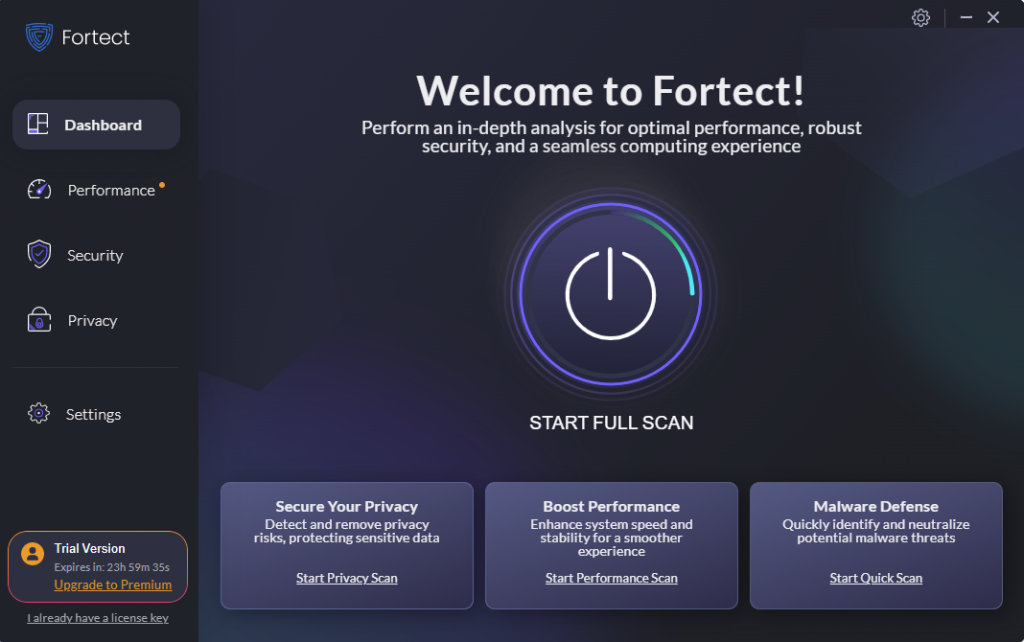1024x642 pixels.
Task: Open the Performance section via its speedometer icon
Action: coord(38,189)
